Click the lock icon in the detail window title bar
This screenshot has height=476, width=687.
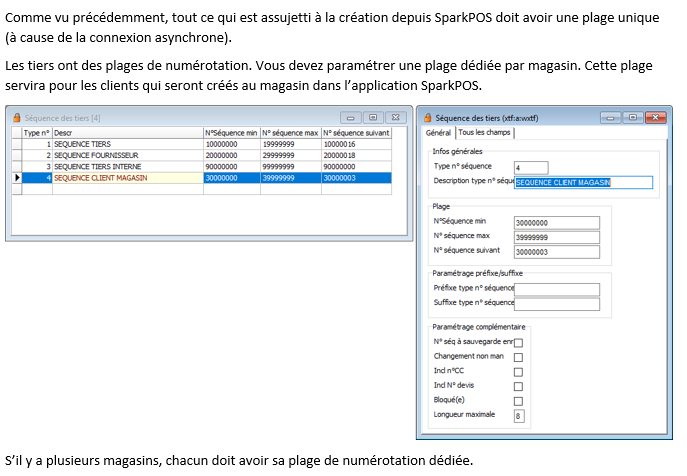pyautogui.click(x=427, y=117)
